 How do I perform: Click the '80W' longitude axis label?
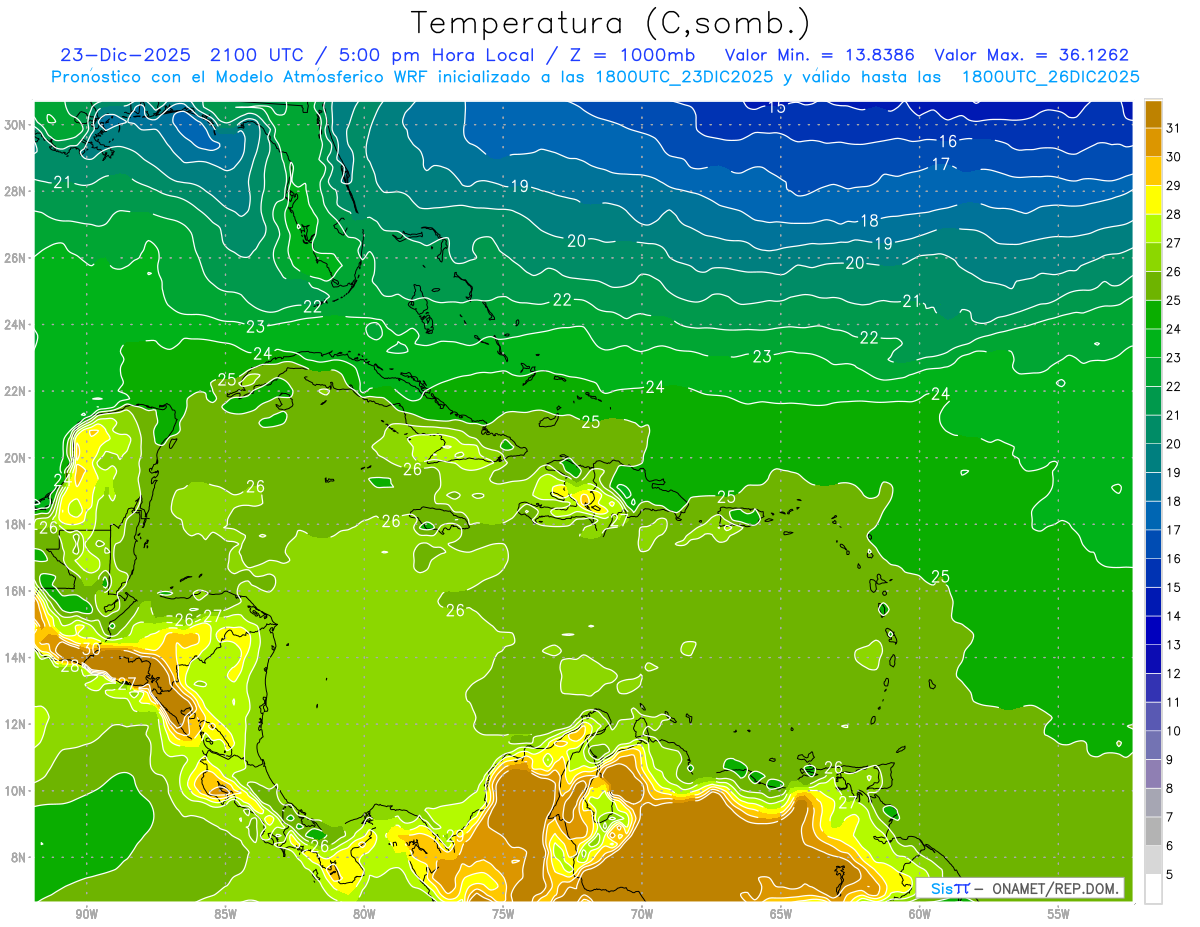click(364, 914)
